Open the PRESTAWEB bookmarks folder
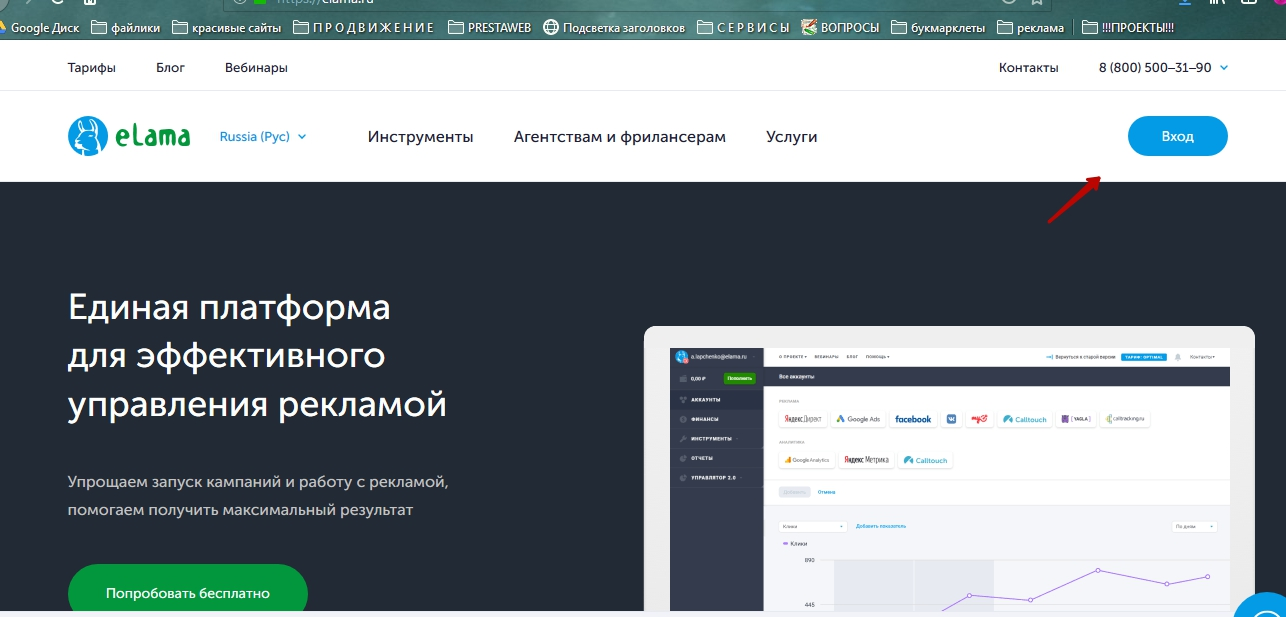The width and height of the screenshot is (1286, 617). pos(489,27)
